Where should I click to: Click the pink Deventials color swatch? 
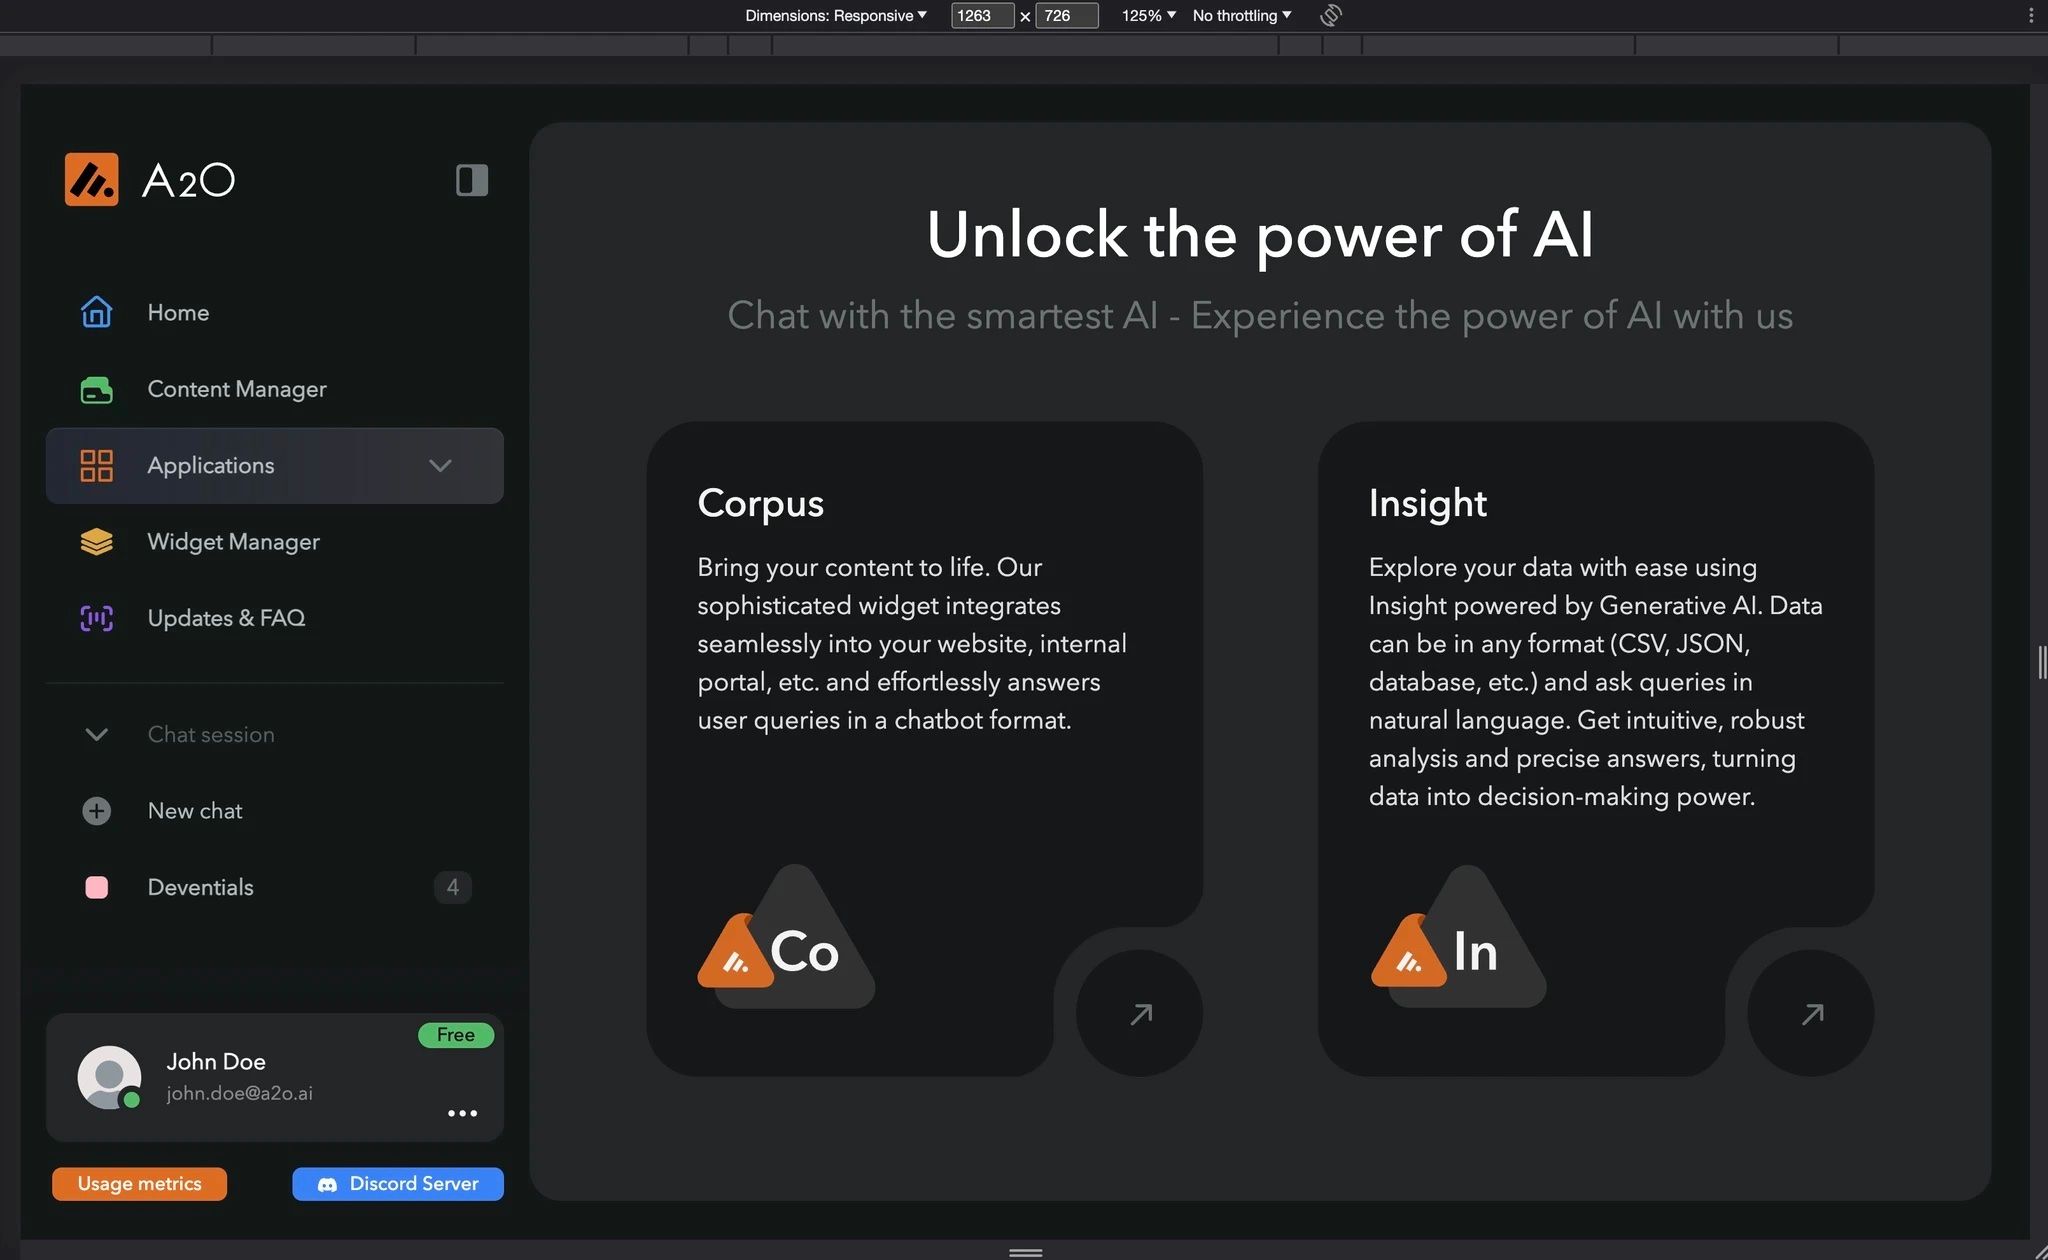click(x=96, y=887)
